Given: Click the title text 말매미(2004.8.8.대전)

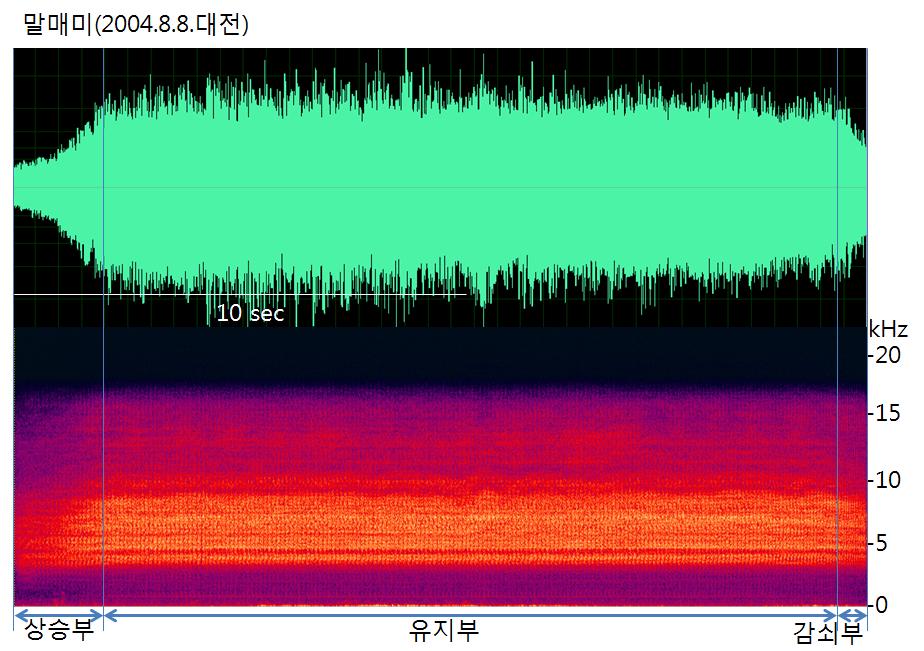Looking at the screenshot, I should tap(136, 24).
